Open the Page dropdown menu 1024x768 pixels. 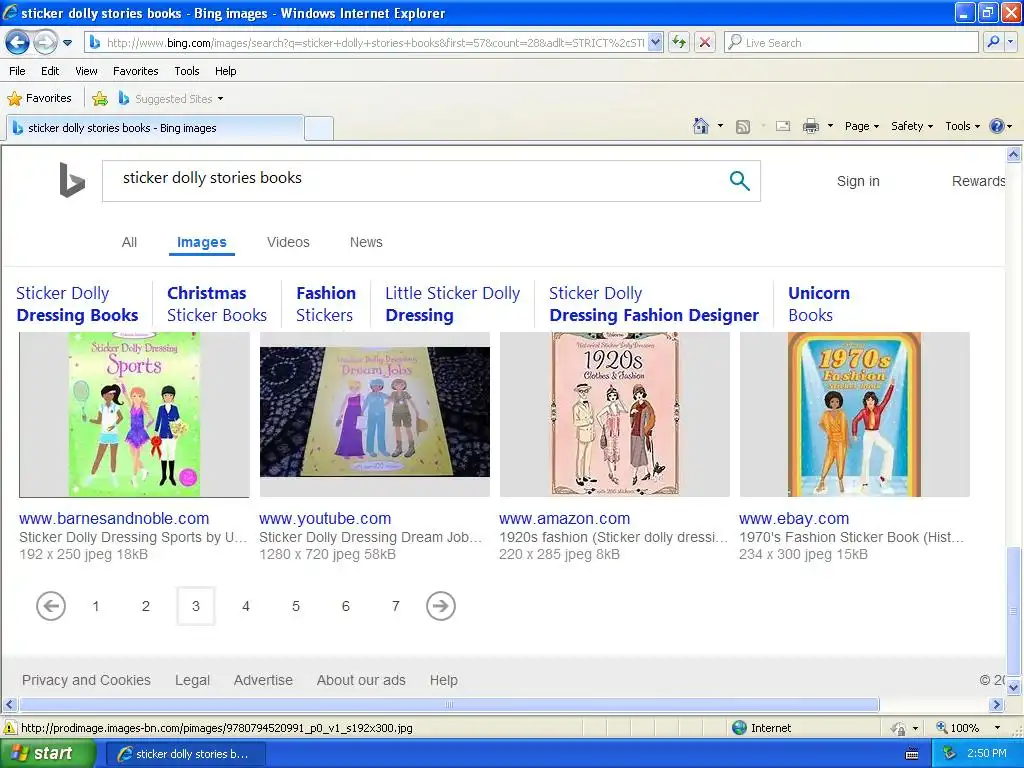coord(861,126)
